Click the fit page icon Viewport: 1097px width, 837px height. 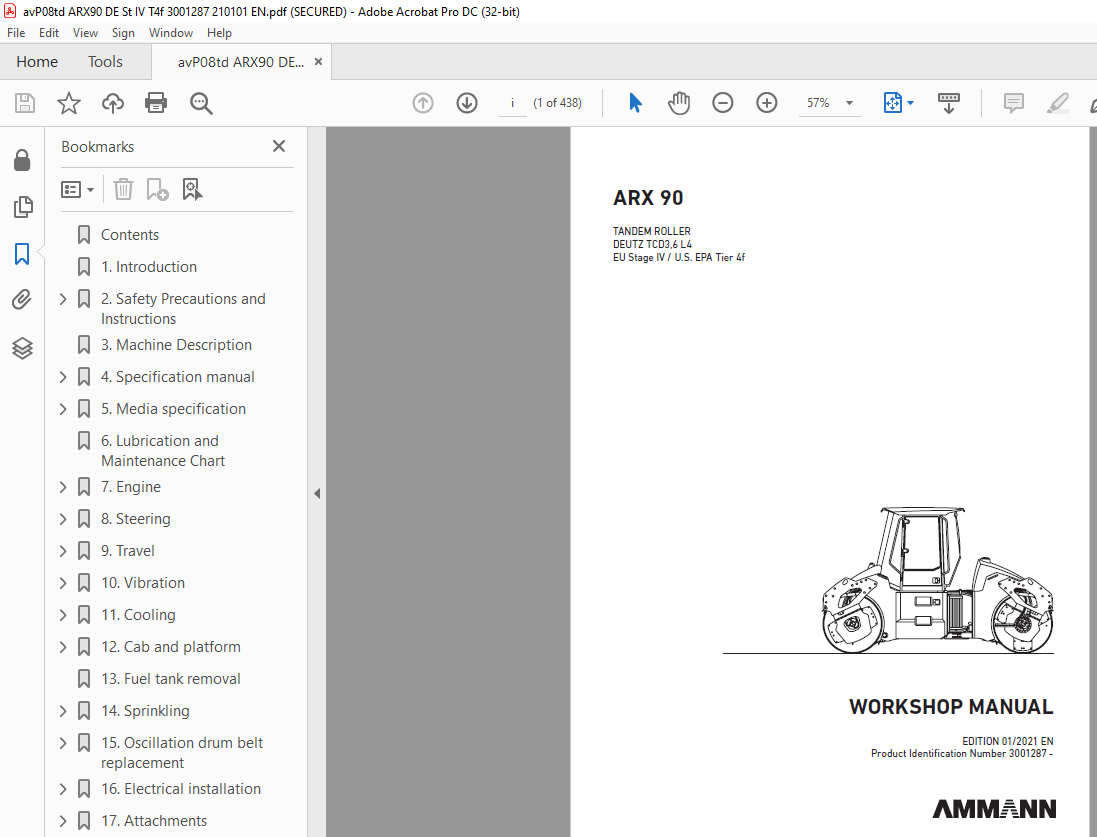(893, 103)
